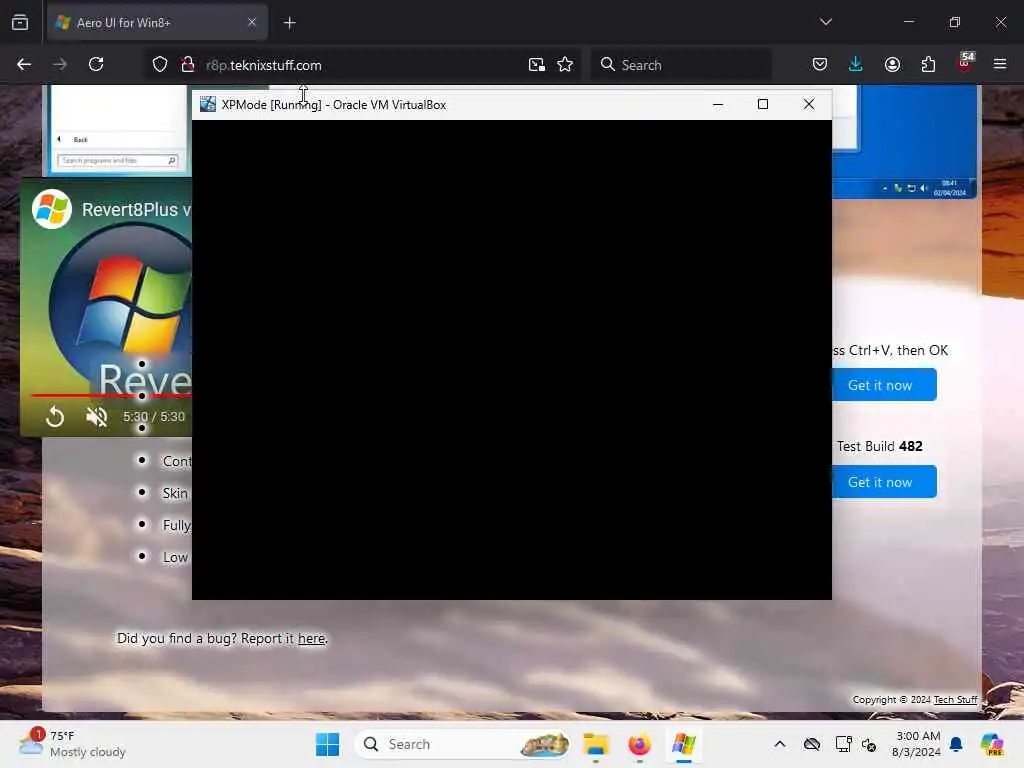This screenshot has height=768, width=1024.
Task: Close the XPMode VirtualBox window
Action: (x=808, y=104)
